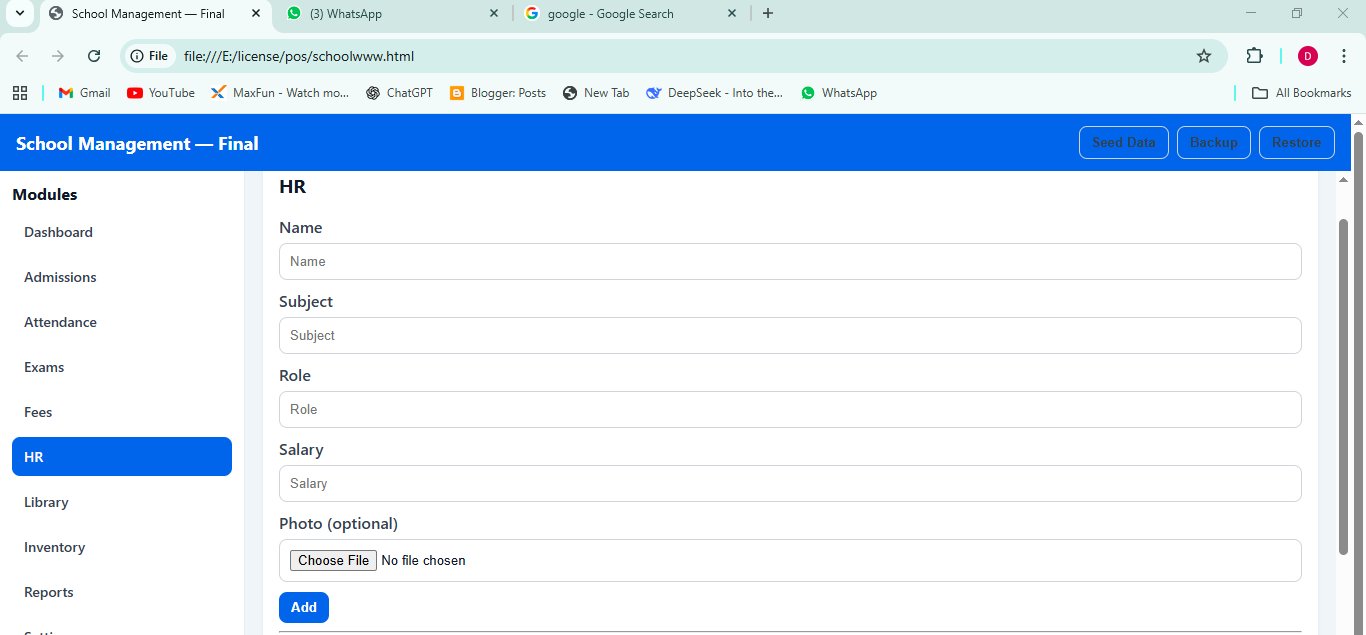Click the browser reload icon

[x=94, y=56]
